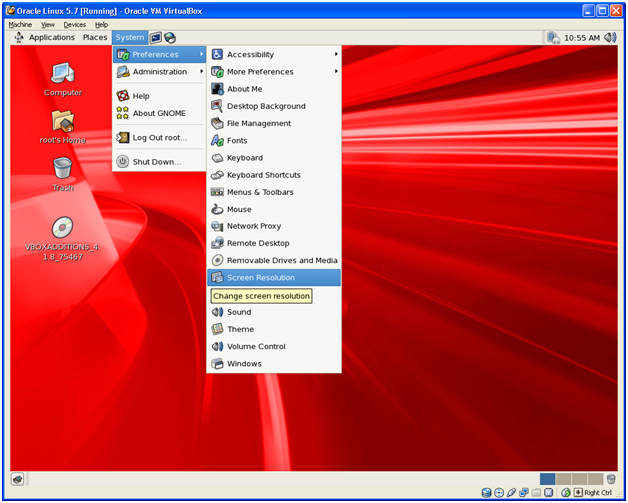
Task: Select first workspace in workspace switcher
Action: tap(547, 479)
